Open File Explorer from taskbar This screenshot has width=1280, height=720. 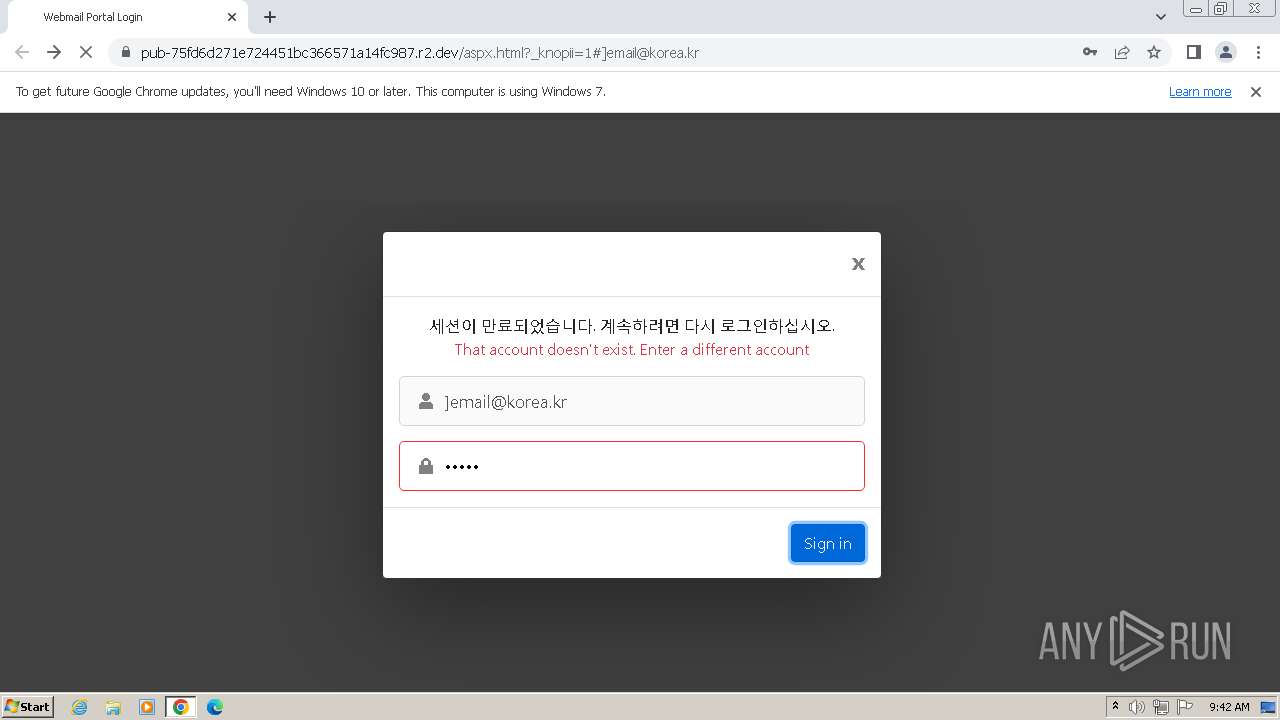point(113,707)
